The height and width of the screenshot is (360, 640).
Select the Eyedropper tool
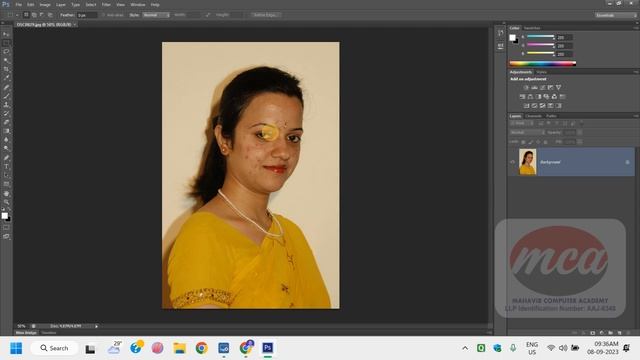[x=6, y=78]
